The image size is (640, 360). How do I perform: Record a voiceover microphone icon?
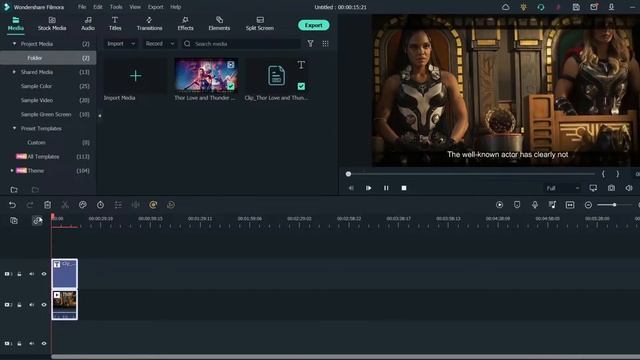tap(535, 205)
